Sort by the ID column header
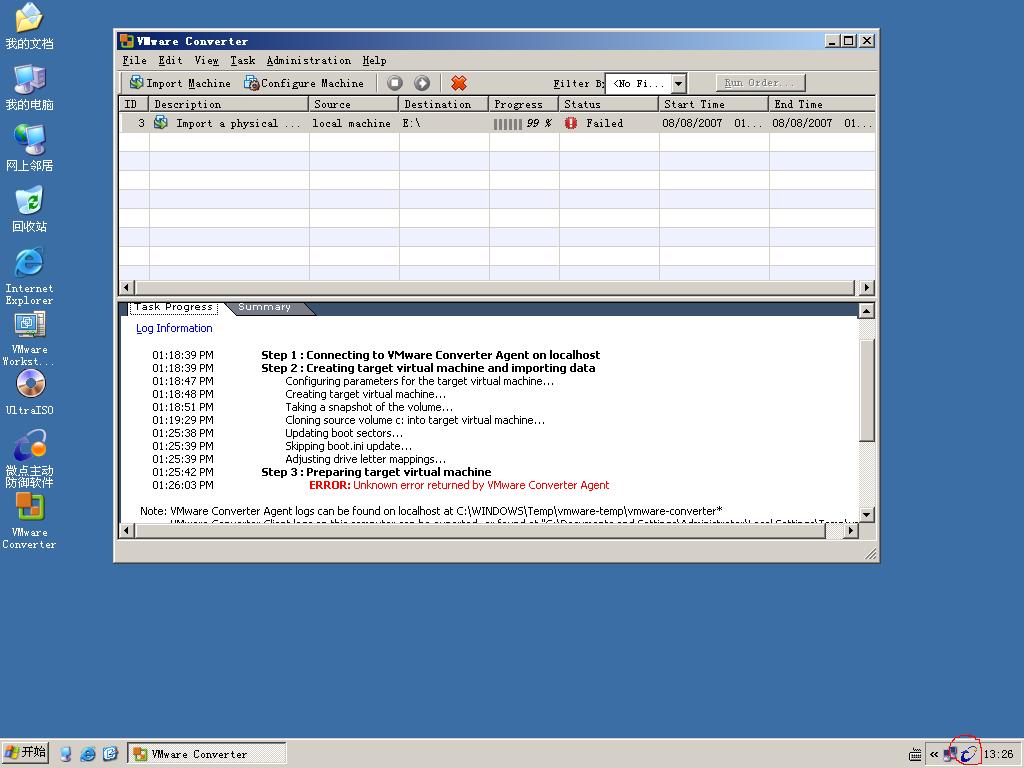The width and height of the screenshot is (1024, 768). pyautogui.click(x=134, y=104)
